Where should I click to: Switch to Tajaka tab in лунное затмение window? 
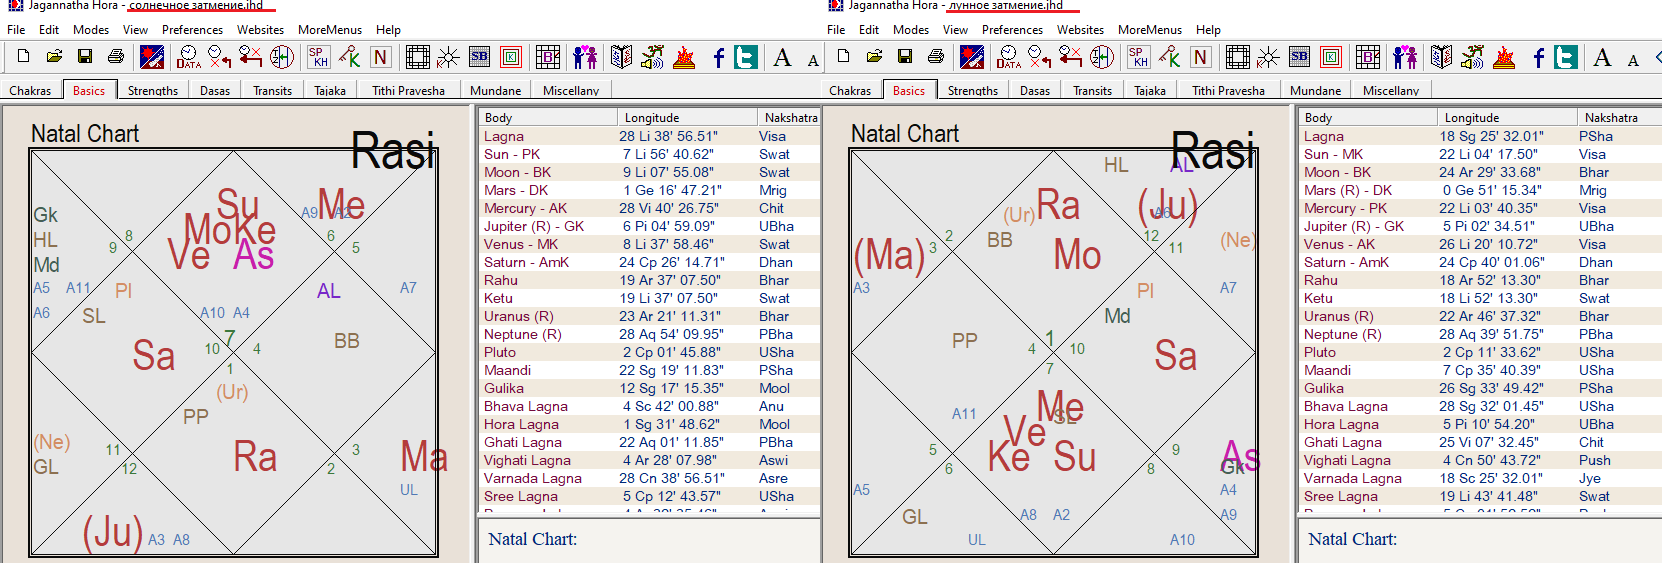[1150, 90]
